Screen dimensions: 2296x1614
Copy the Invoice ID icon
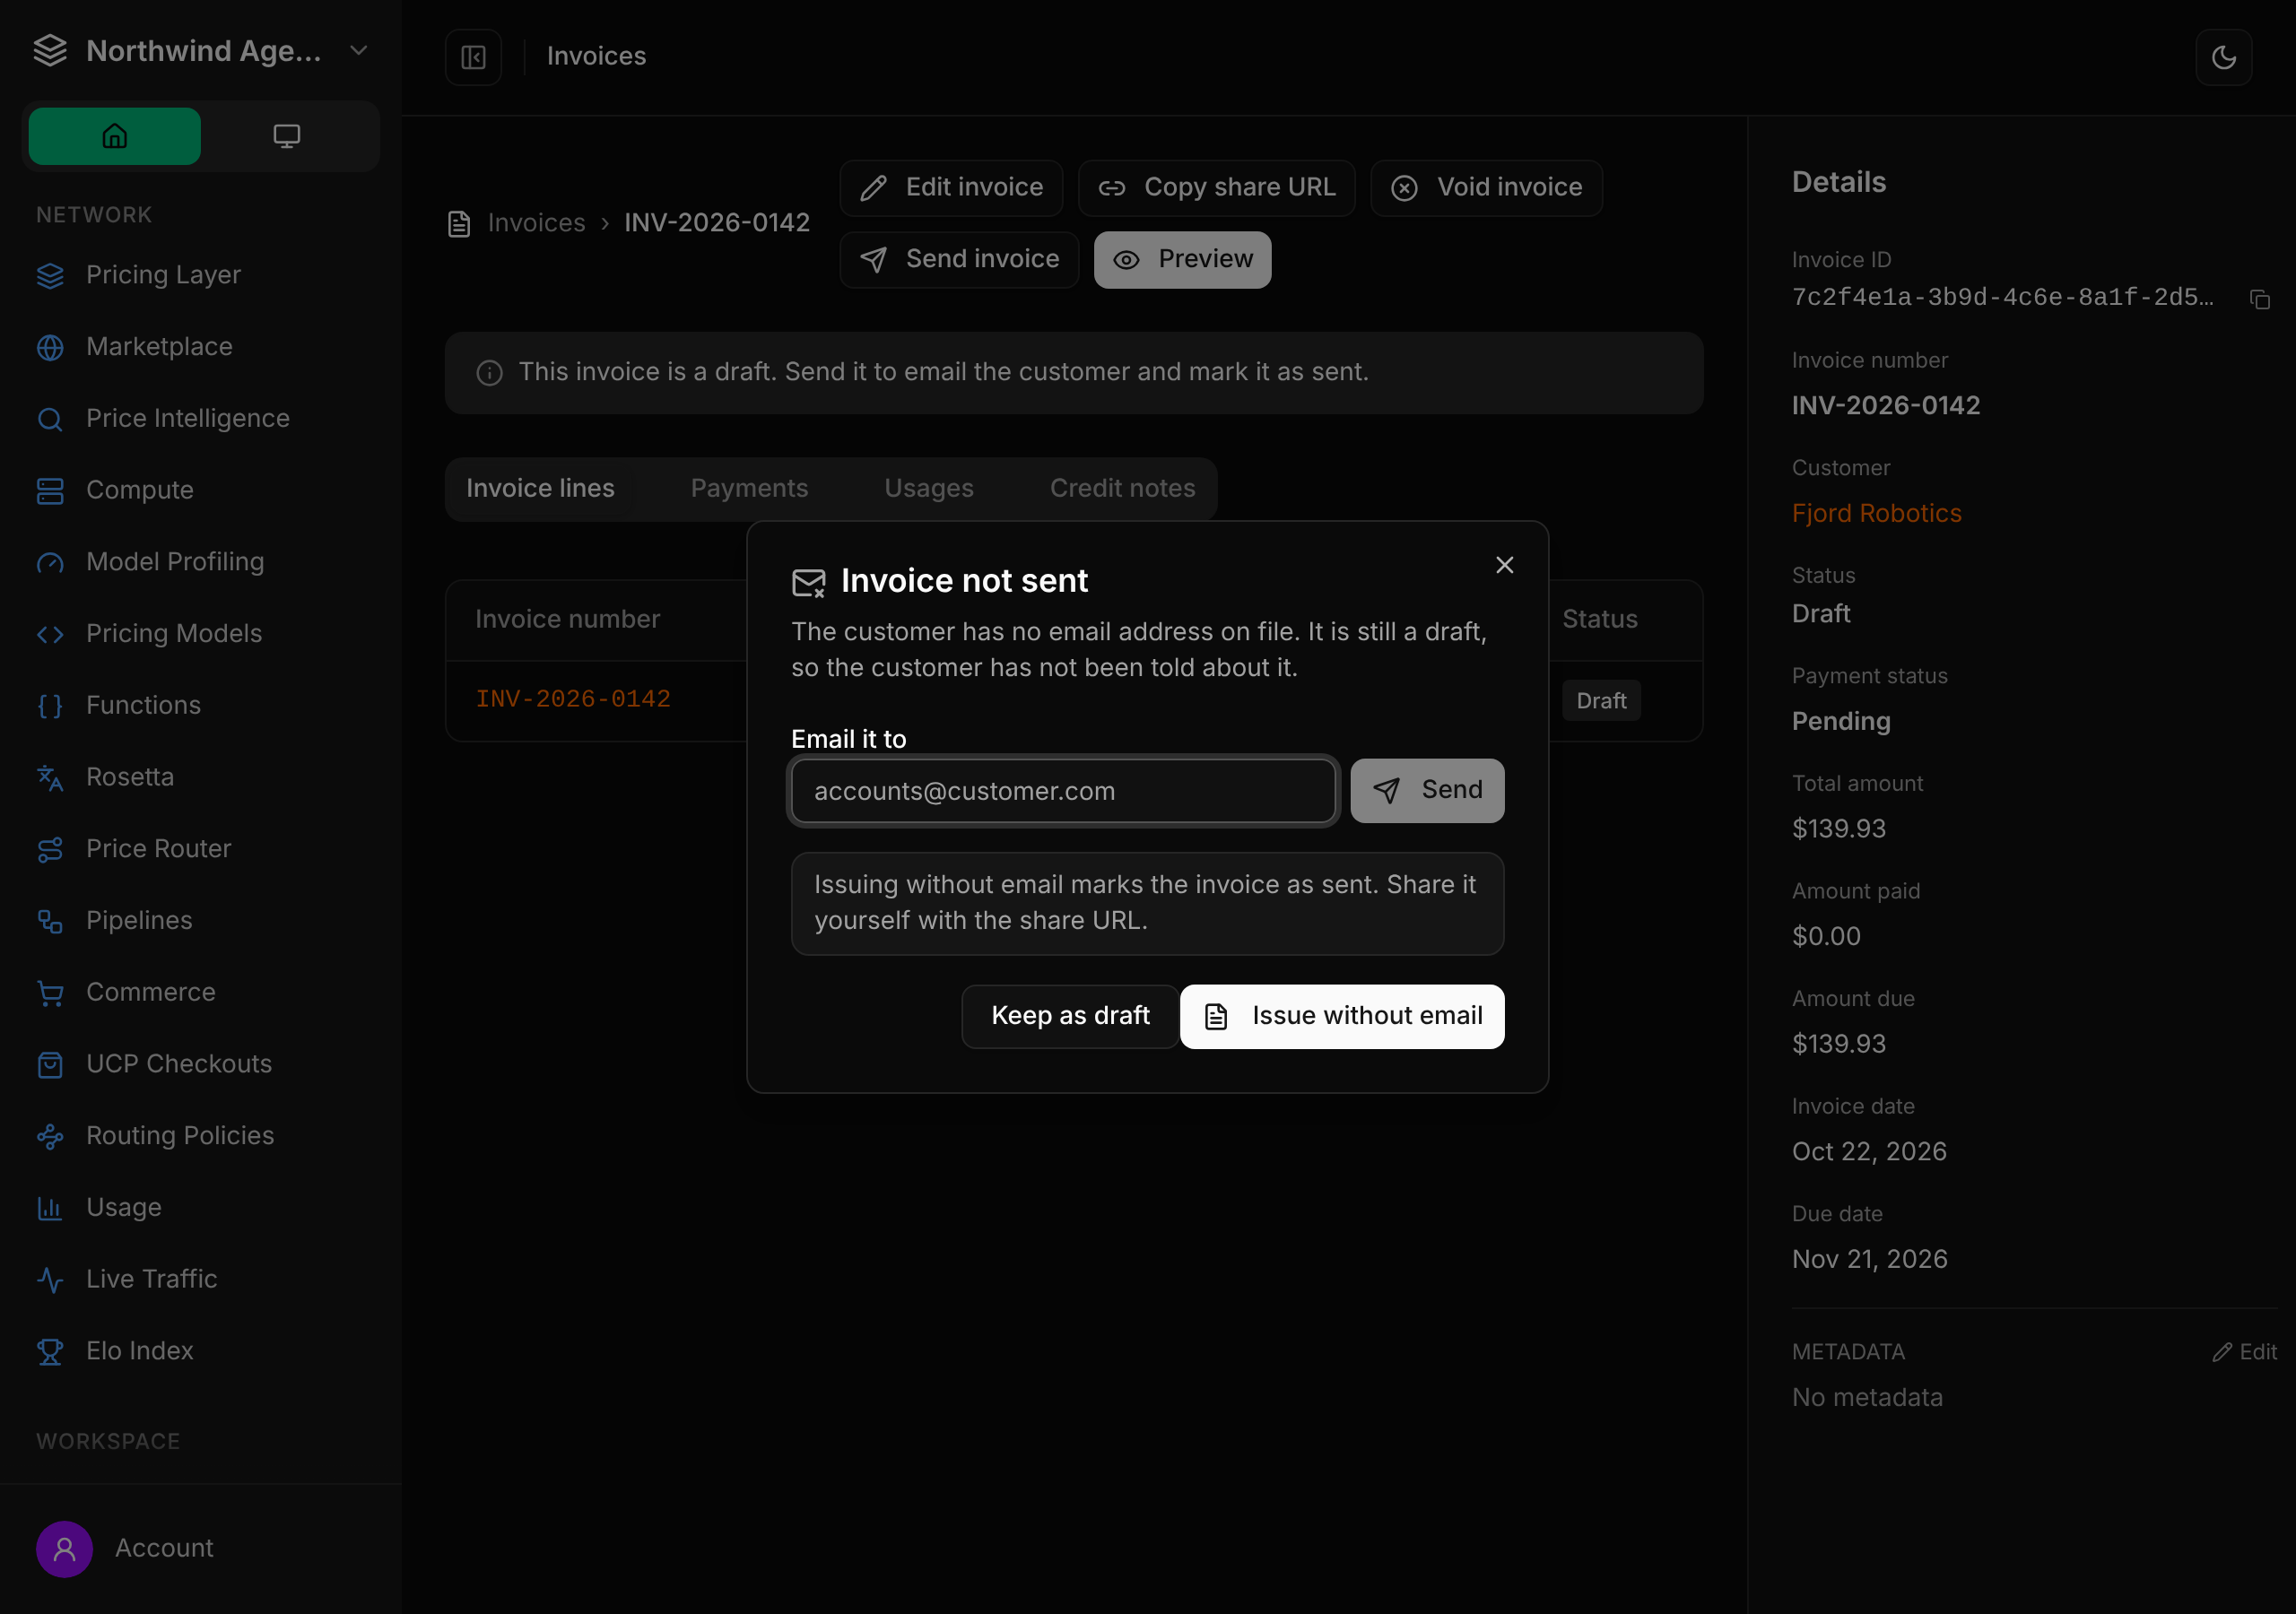pos(2259,299)
